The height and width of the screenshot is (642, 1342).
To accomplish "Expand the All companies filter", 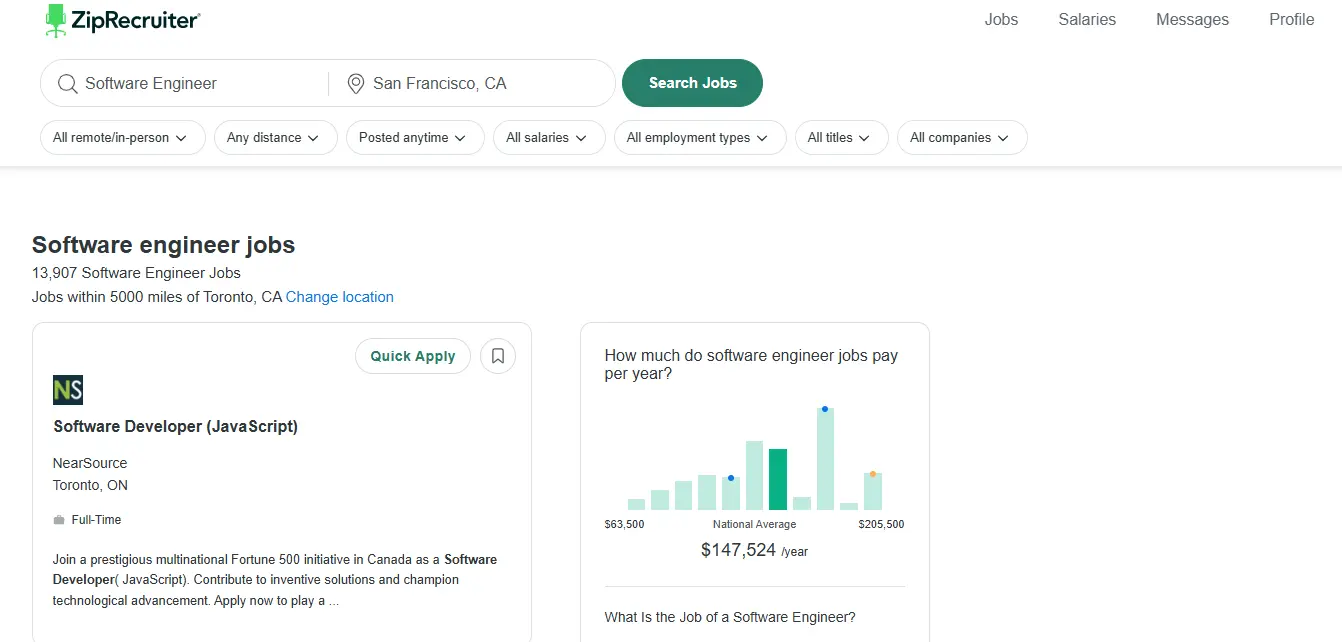I will click(962, 138).
